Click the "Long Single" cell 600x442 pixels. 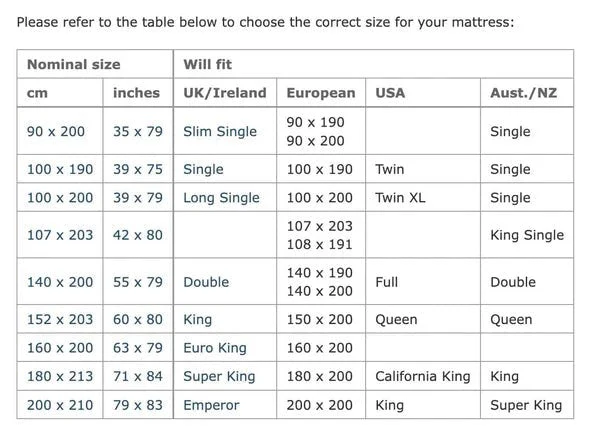click(x=221, y=198)
